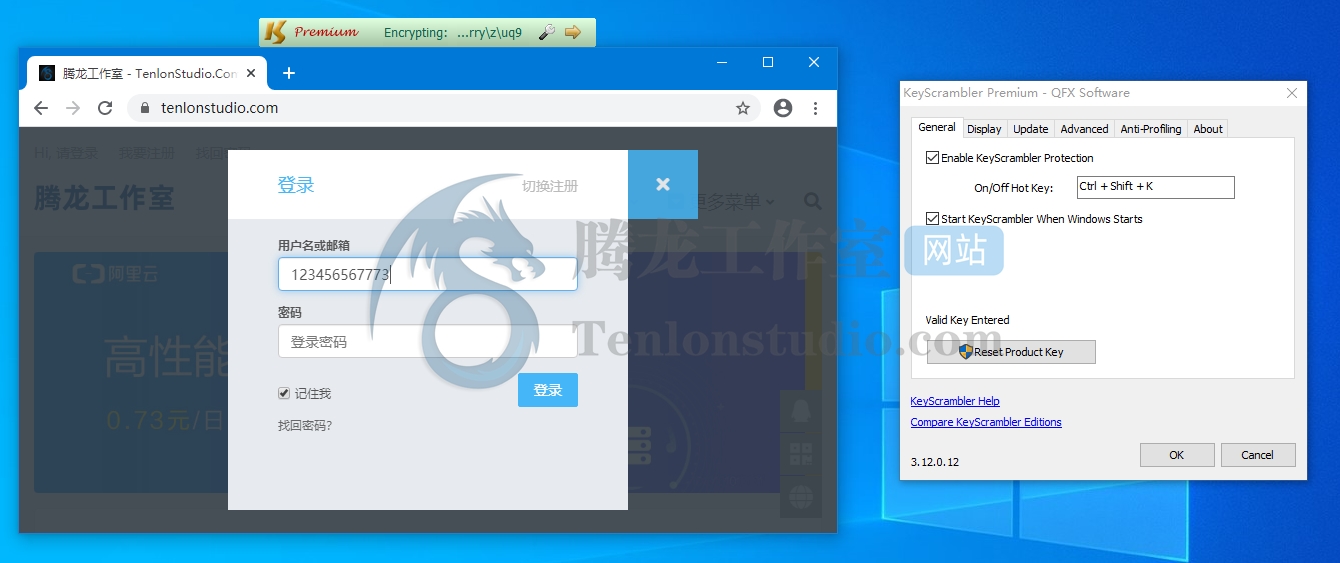Toggle Start KeyScrambler When Windows Starts

(x=933, y=219)
